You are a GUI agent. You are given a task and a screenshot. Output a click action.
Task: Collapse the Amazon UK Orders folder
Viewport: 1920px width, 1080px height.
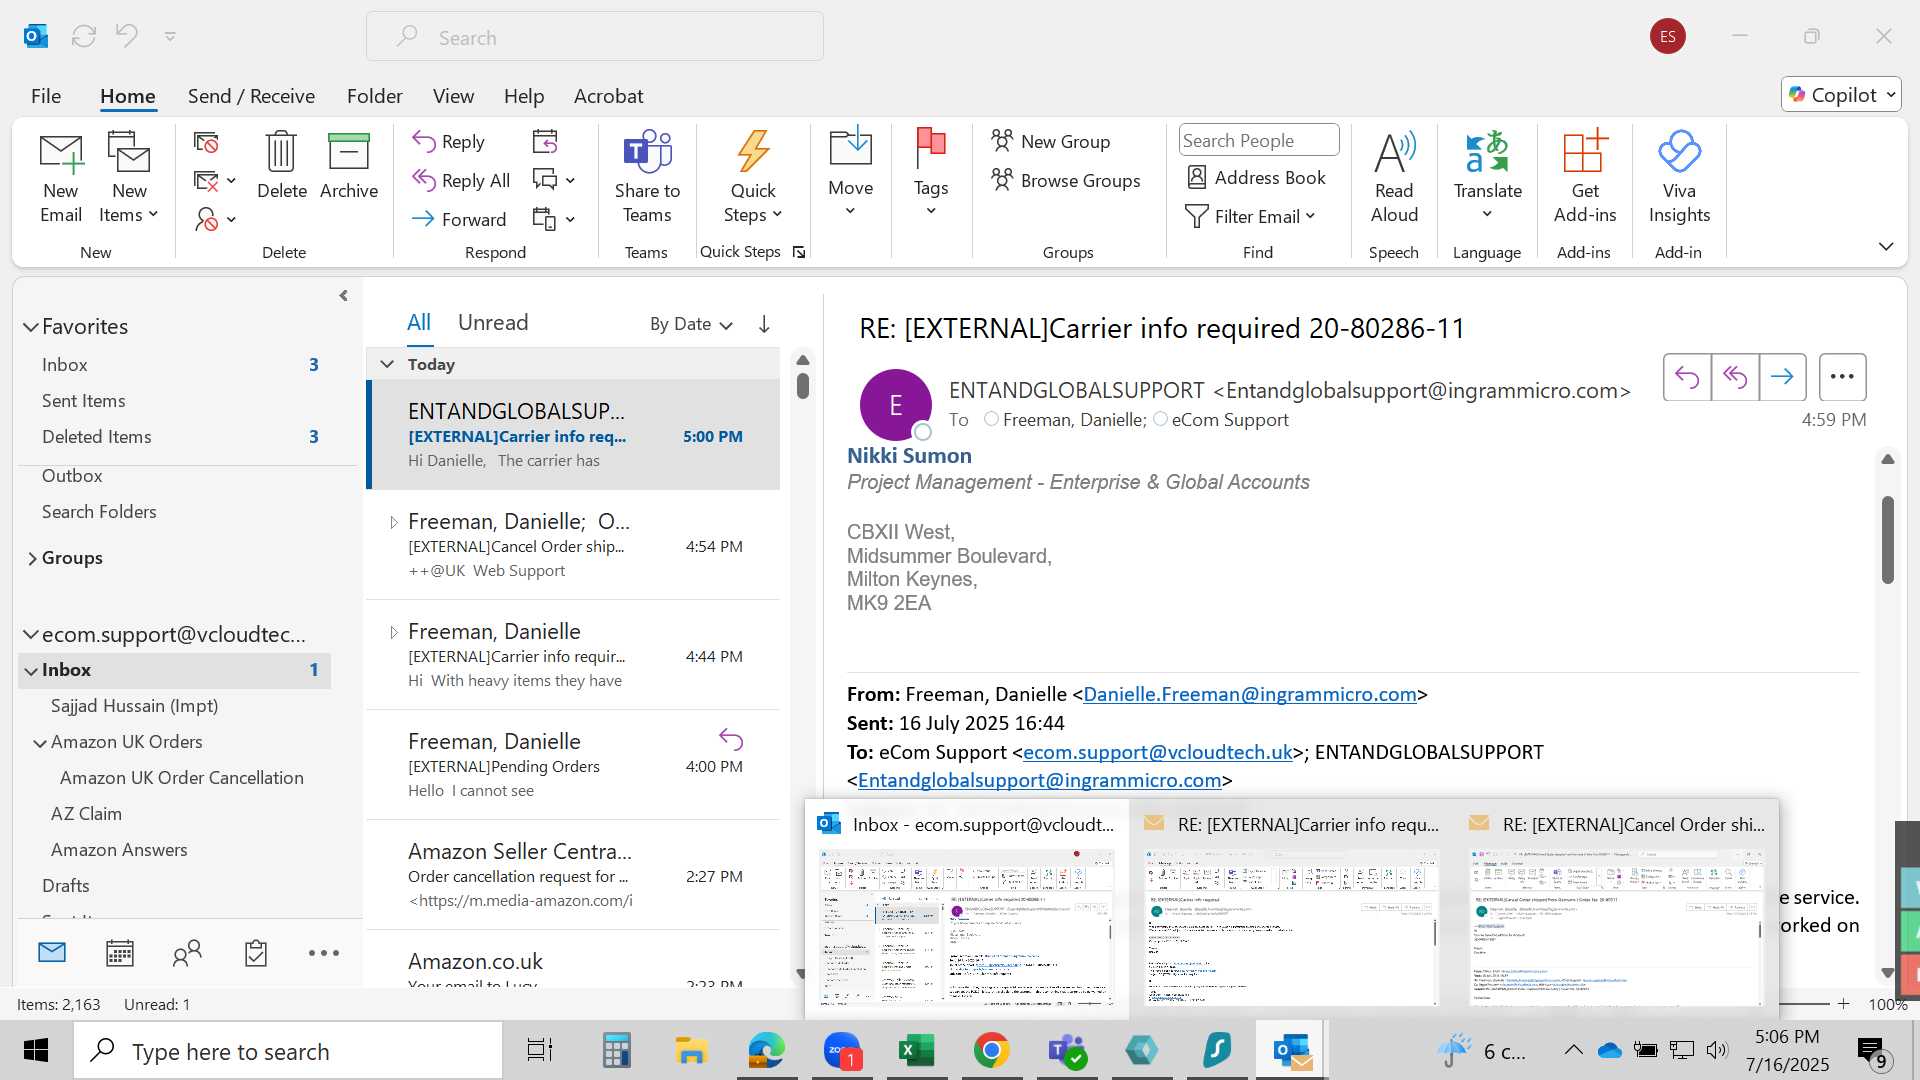pos(40,743)
